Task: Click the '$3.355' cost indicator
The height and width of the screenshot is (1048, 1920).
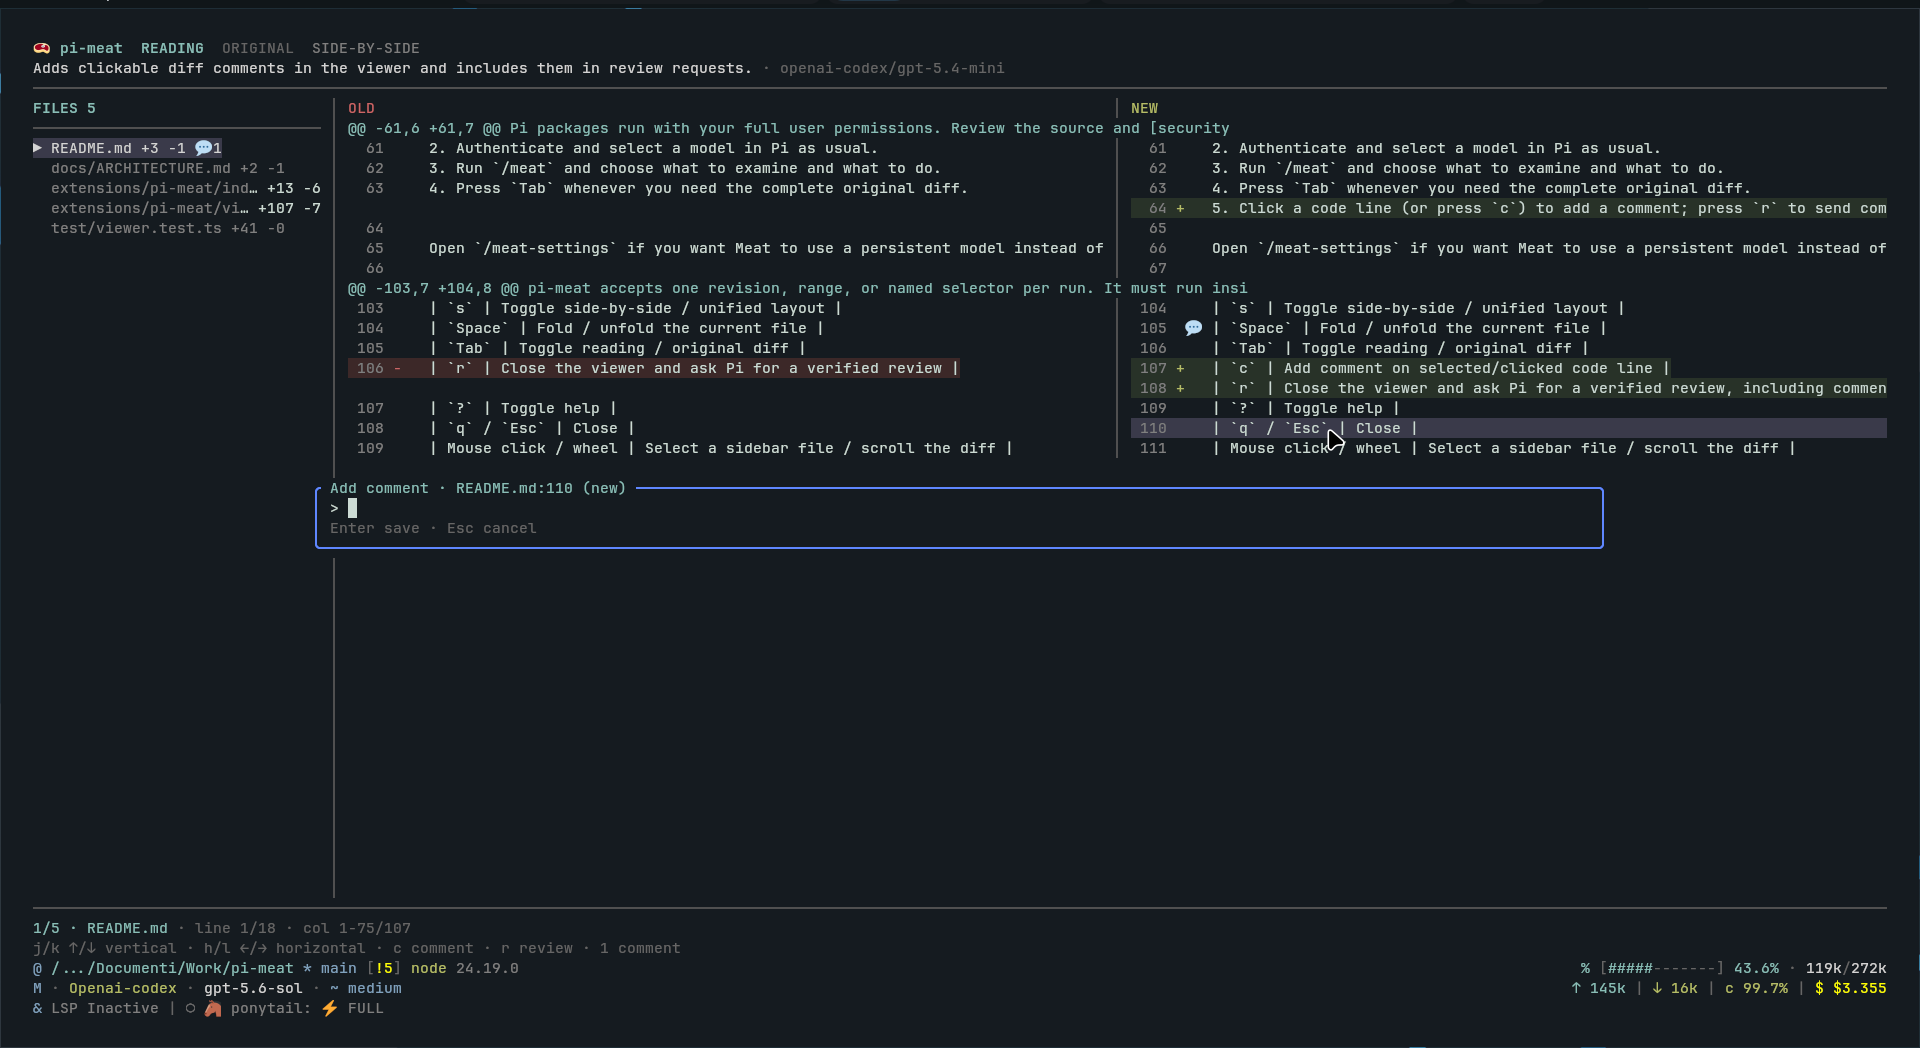Action: (x=1851, y=988)
